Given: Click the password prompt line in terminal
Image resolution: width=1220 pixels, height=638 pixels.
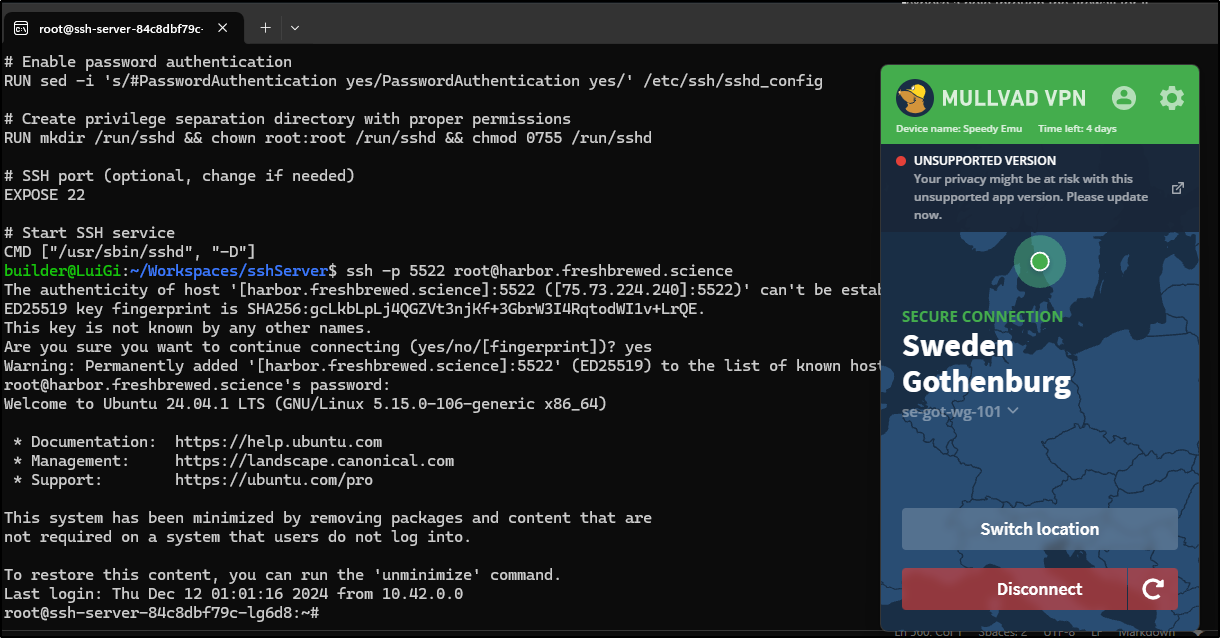Looking at the screenshot, I should [x=197, y=385].
